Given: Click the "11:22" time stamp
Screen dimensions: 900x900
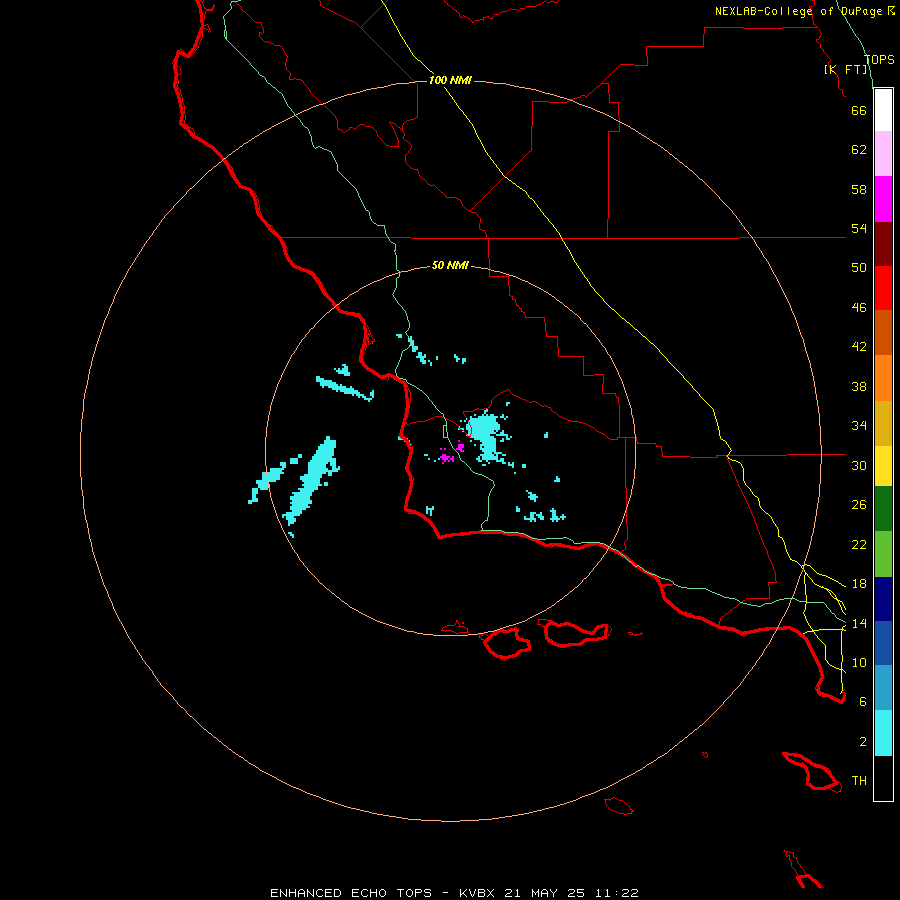Looking at the screenshot, I should [617, 893].
